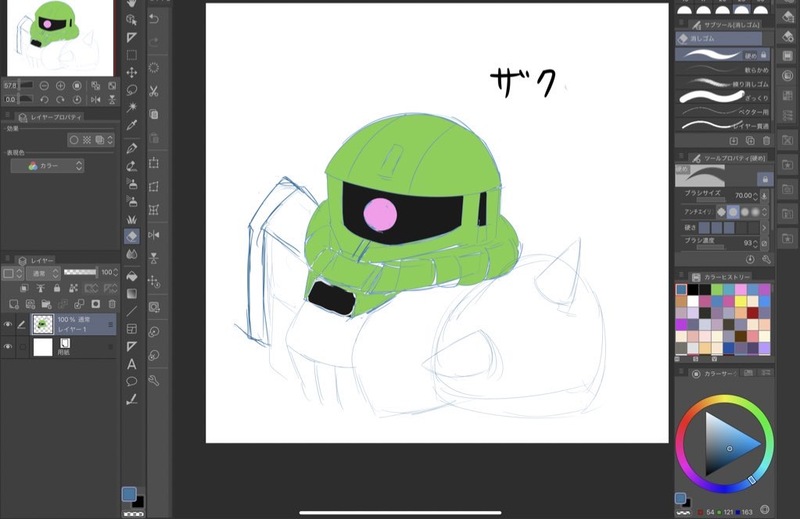Image resolution: width=800 pixels, height=519 pixels.
Task: Toggle Lock Layer icon in Layer panel
Action: coord(57,288)
